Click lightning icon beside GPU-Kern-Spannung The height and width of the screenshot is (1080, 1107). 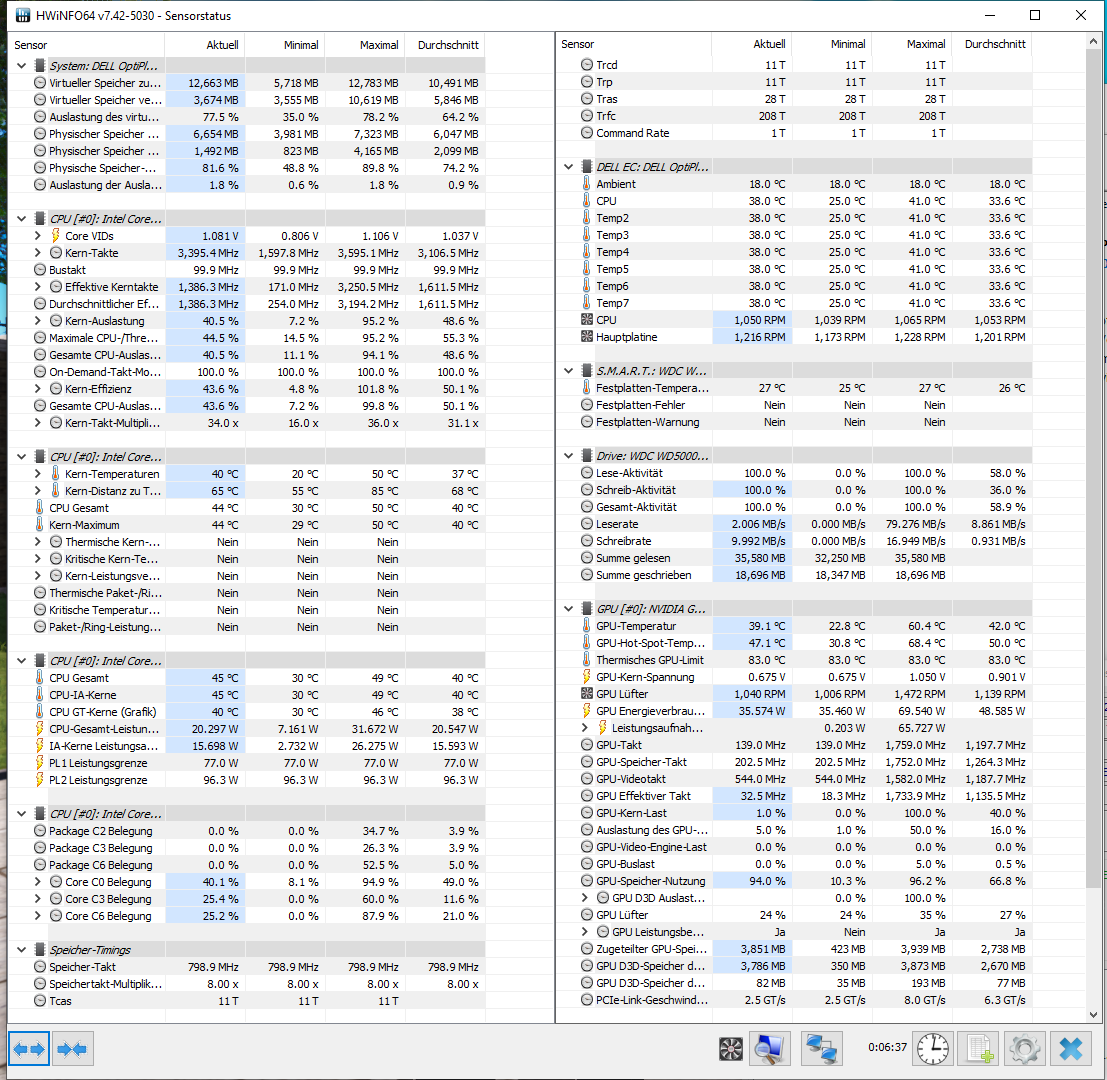(587, 677)
